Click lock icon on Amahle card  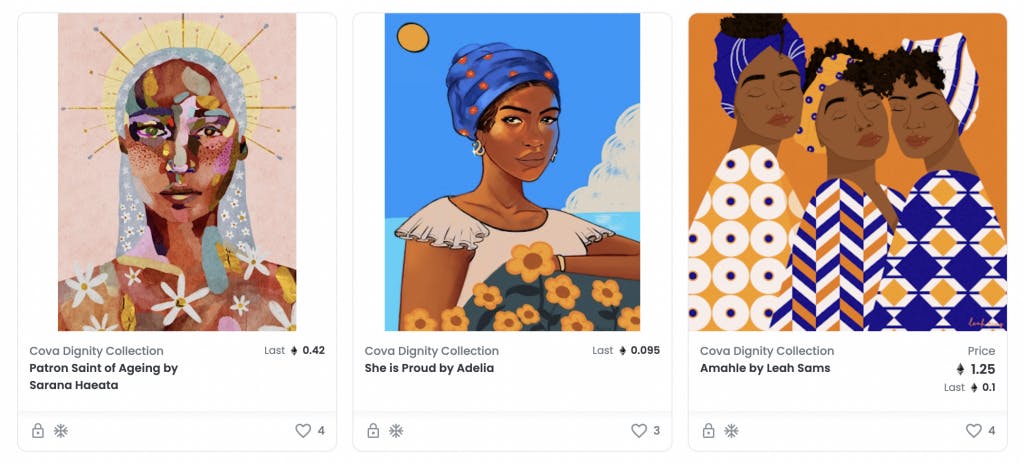pos(708,431)
